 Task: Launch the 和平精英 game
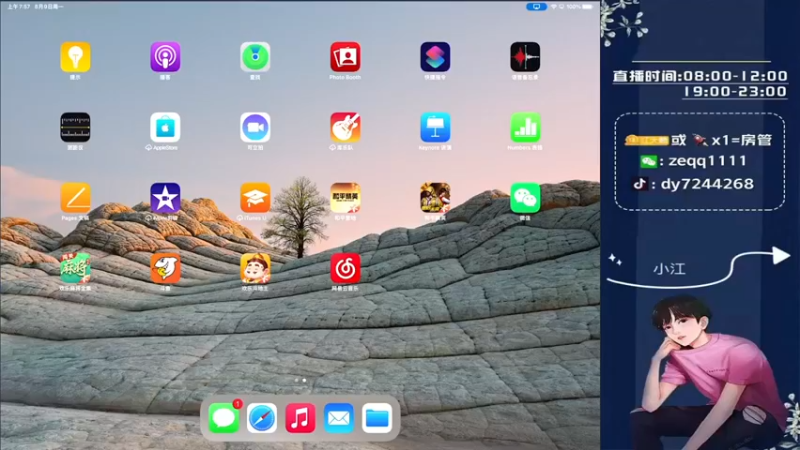coord(435,197)
